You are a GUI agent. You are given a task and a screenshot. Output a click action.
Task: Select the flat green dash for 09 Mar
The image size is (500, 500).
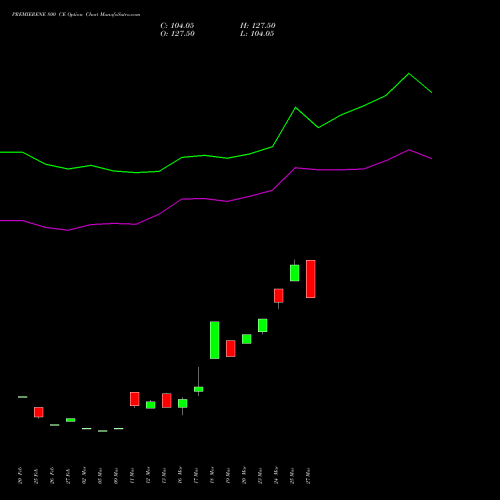tap(119, 429)
